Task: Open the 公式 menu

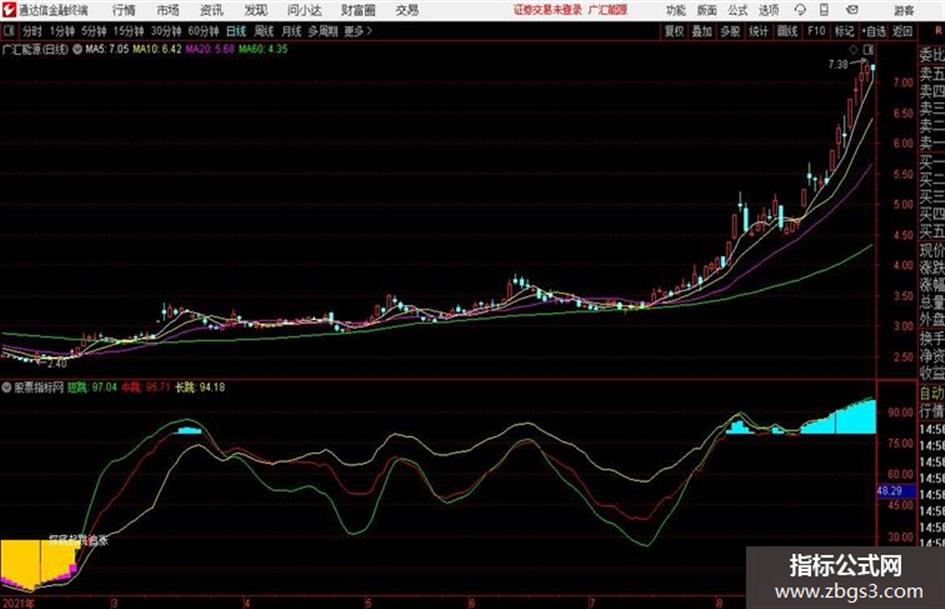Action: point(738,10)
